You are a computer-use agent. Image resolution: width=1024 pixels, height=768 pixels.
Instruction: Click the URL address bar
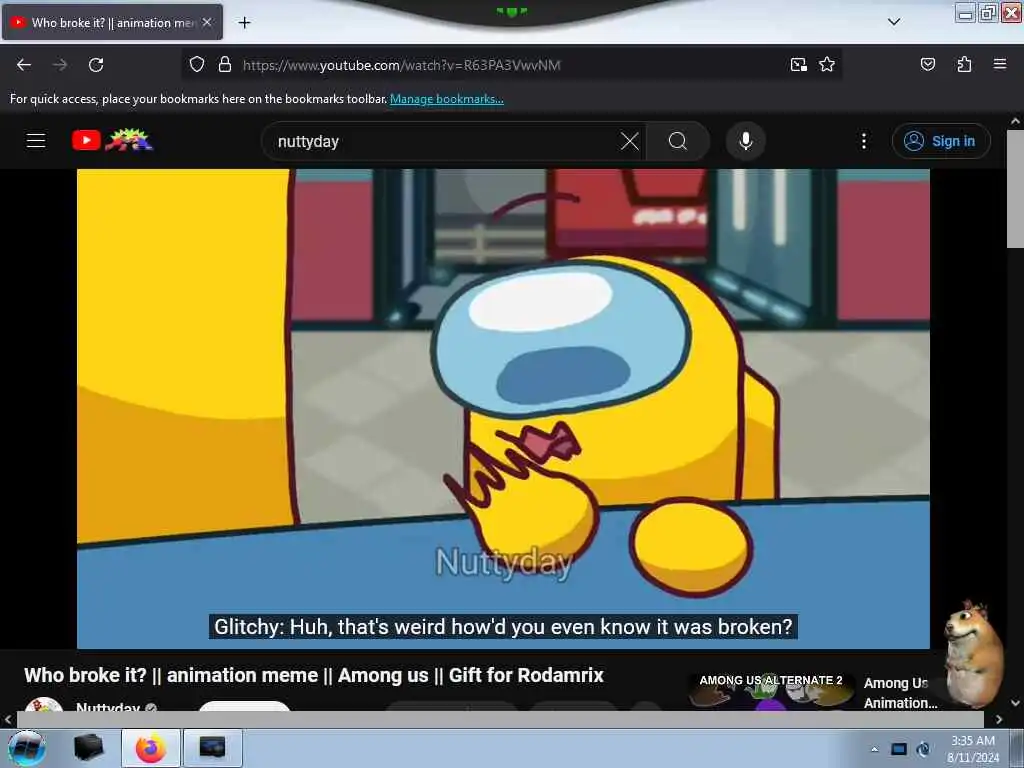click(509, 65)
